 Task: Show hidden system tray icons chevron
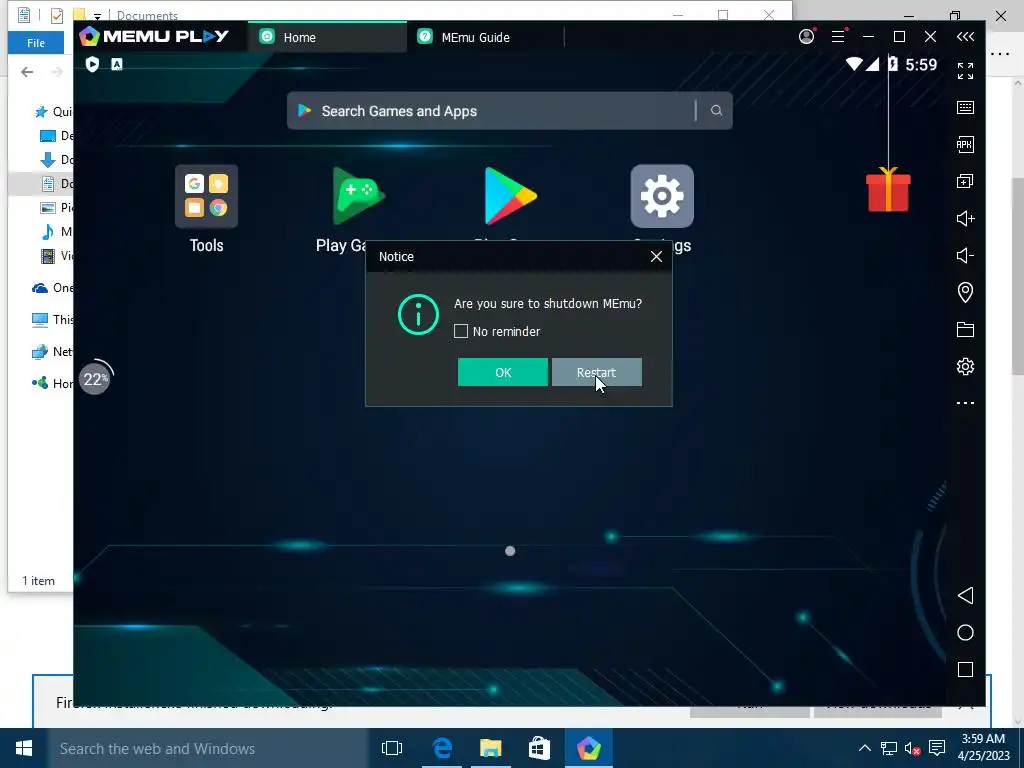point(865,748)
